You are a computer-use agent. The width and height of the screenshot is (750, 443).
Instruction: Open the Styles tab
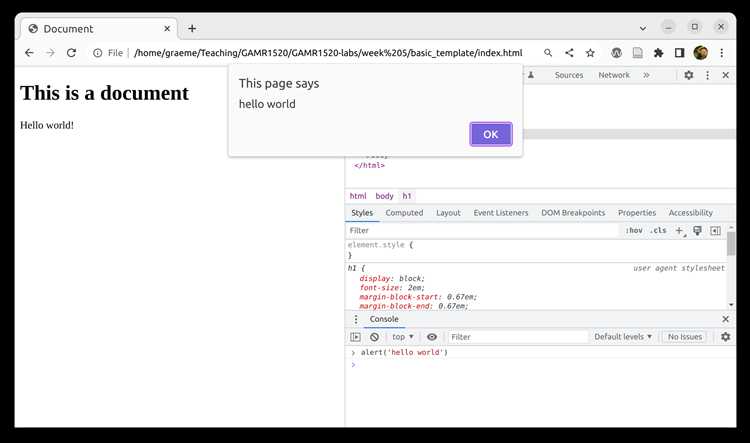click(362, 213)
